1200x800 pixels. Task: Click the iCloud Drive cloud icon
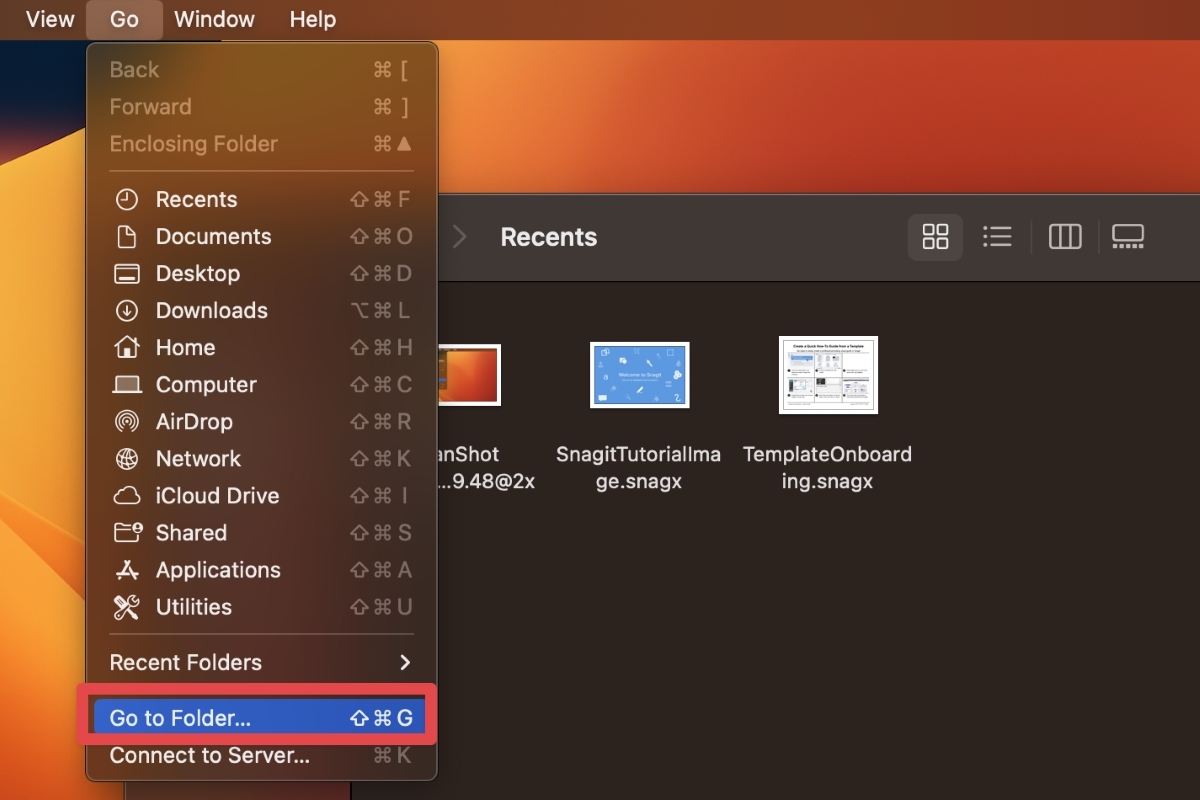pos(128,495)
